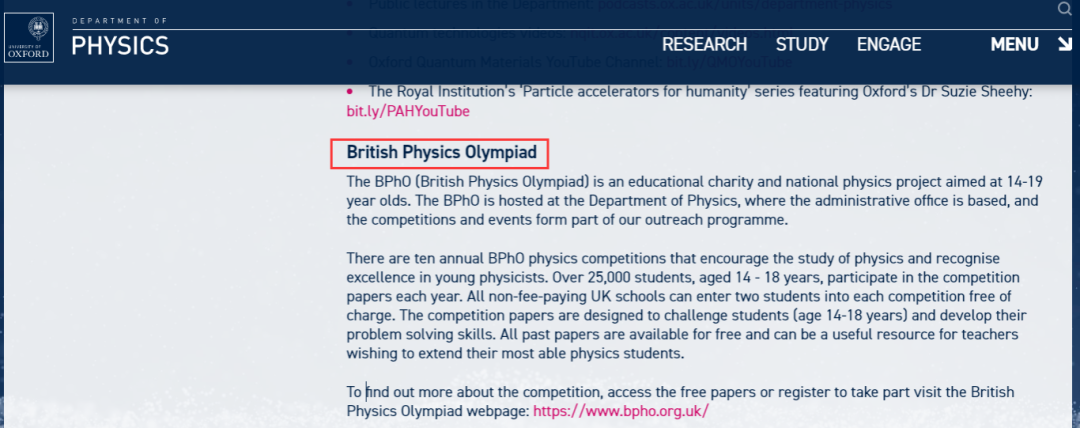This screenshot has width=1080, height=428.
Task: Go to Department of Physics home logo
Action: (x=120, y=39)
